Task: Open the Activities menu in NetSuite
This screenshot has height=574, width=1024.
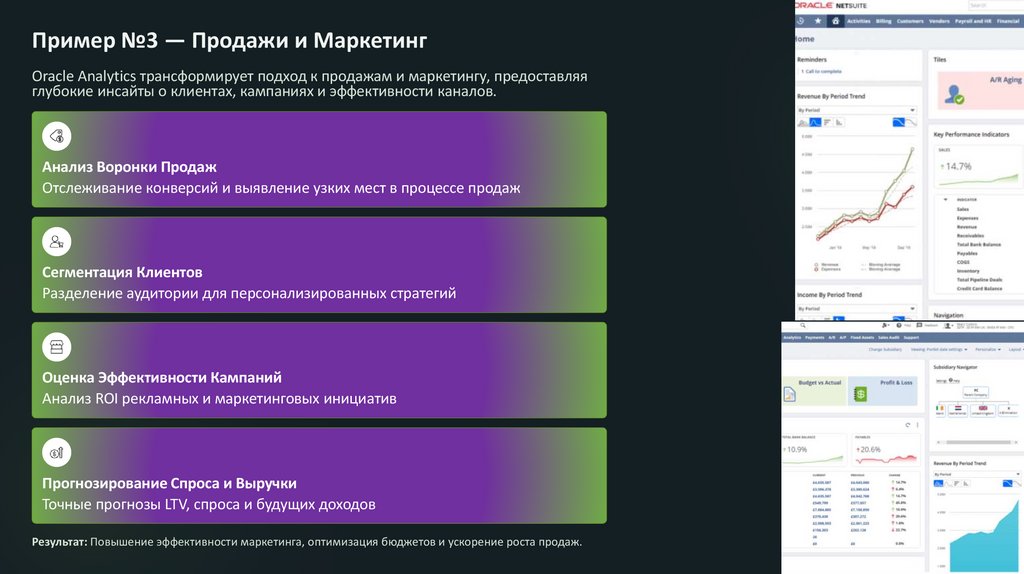Action: (x=858, y=21)
